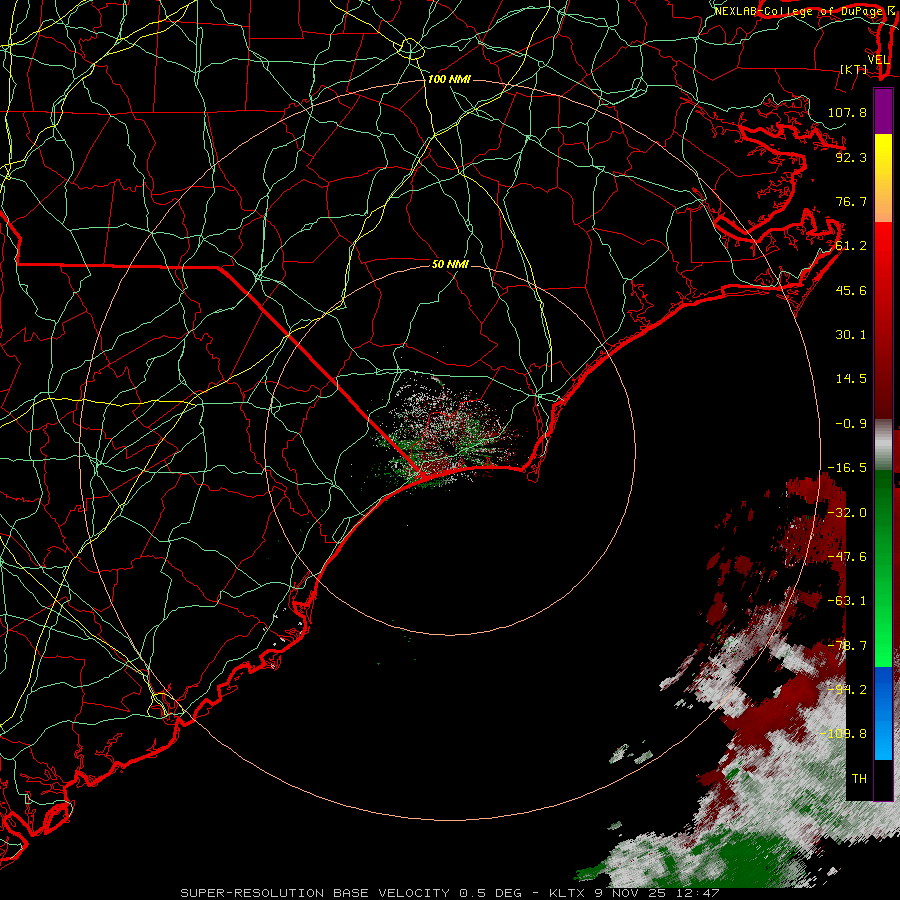Click the 61.2 value on velocity scale
This screenshot has height=900, width=900.
(x=851, y=246)
